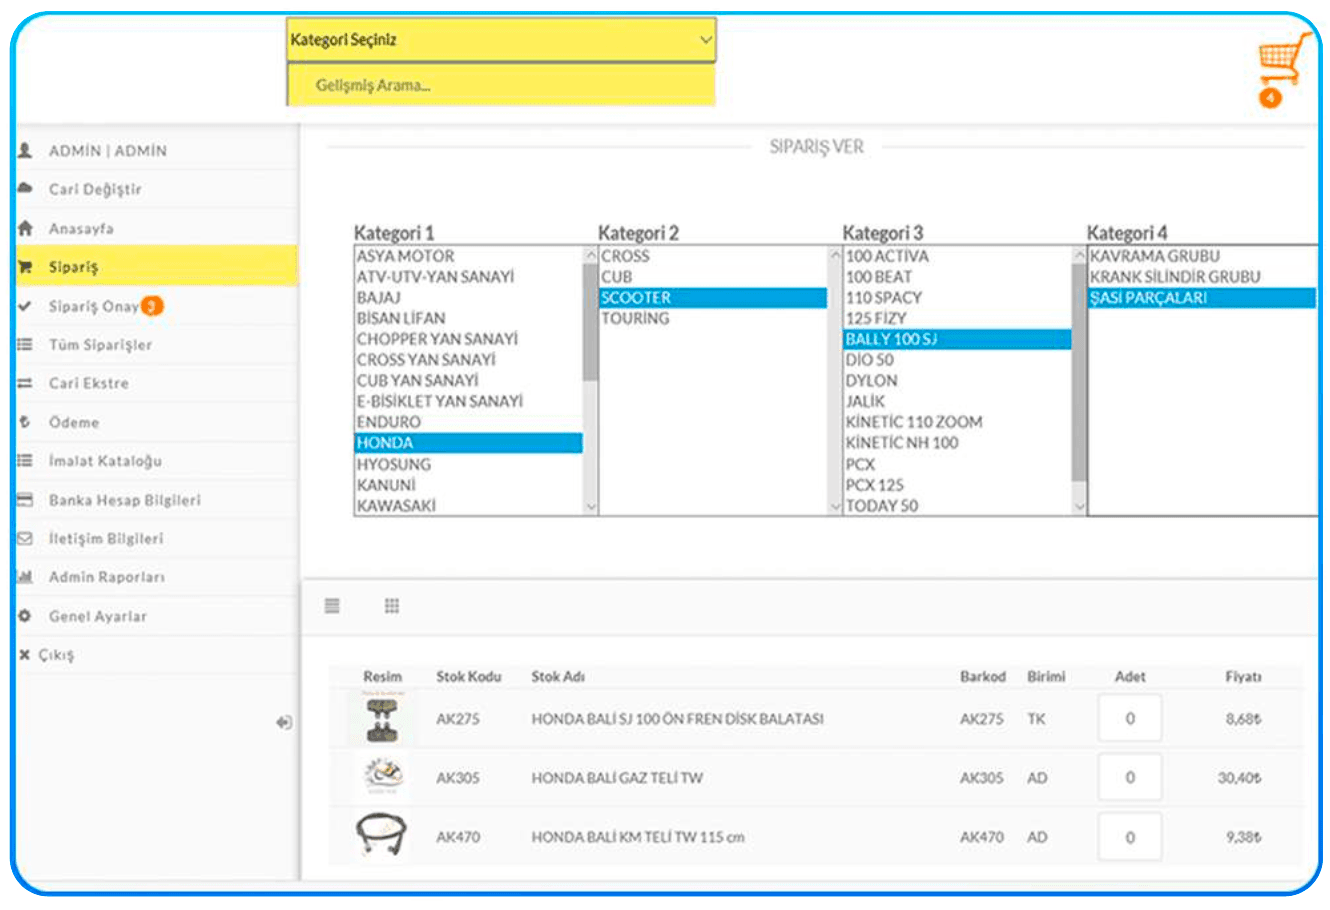Image resolution: width=1330 pixels, height=910 pixels.
Task: Open the AK470 cable thumbnail
Action: point(381,836)
